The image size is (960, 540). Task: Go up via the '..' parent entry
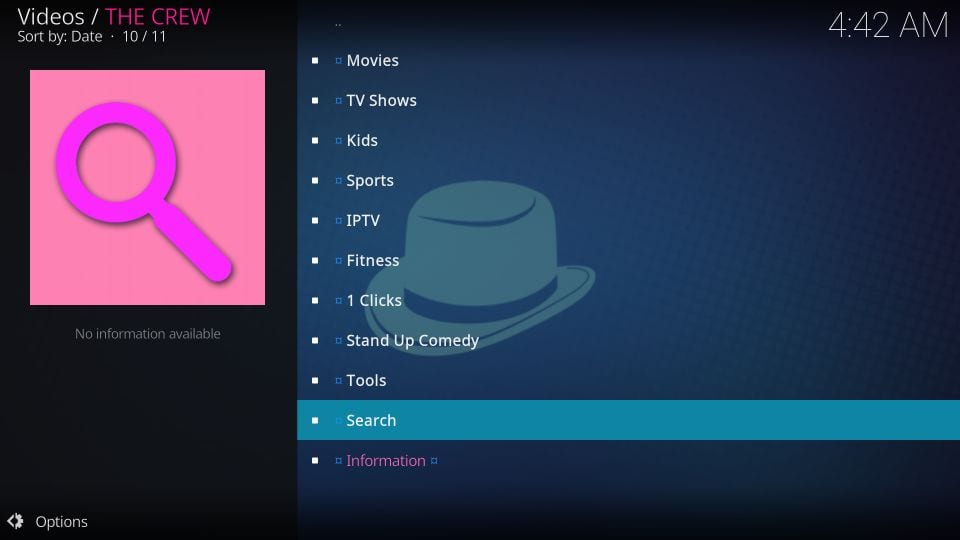pyautogui.click(x=628, y=24)
